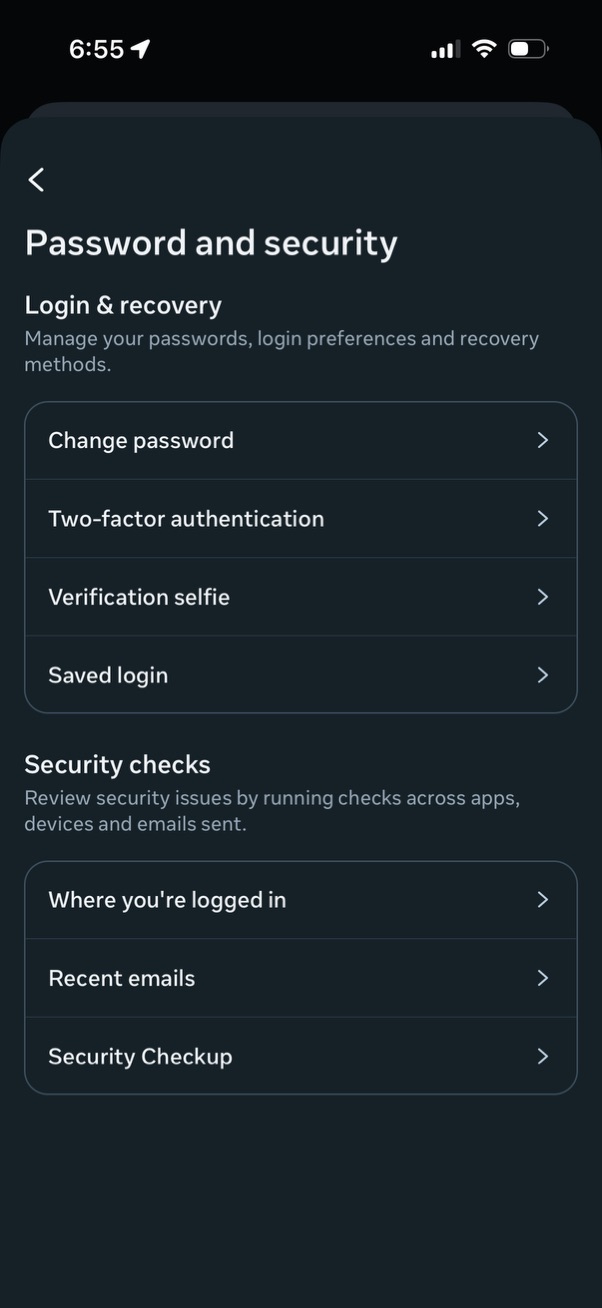602x1308 pixels.
Task: Expand the Two-factor authentication row
Action: tap(300, 518)
